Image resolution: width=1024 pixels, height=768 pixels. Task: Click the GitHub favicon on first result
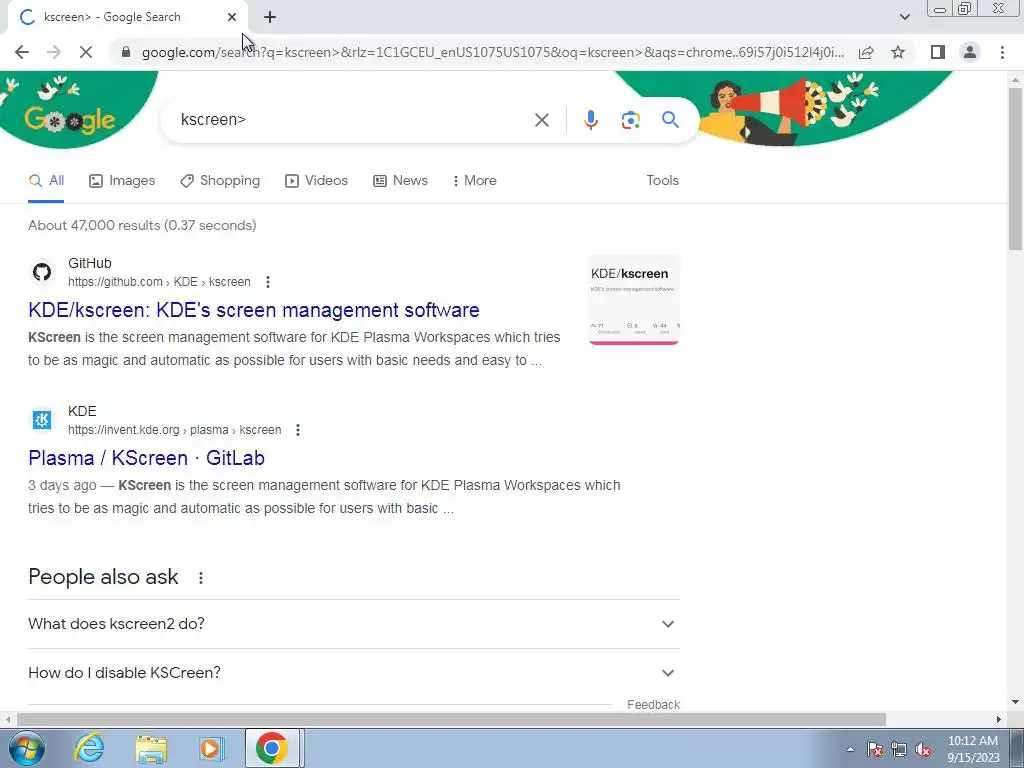42,272
